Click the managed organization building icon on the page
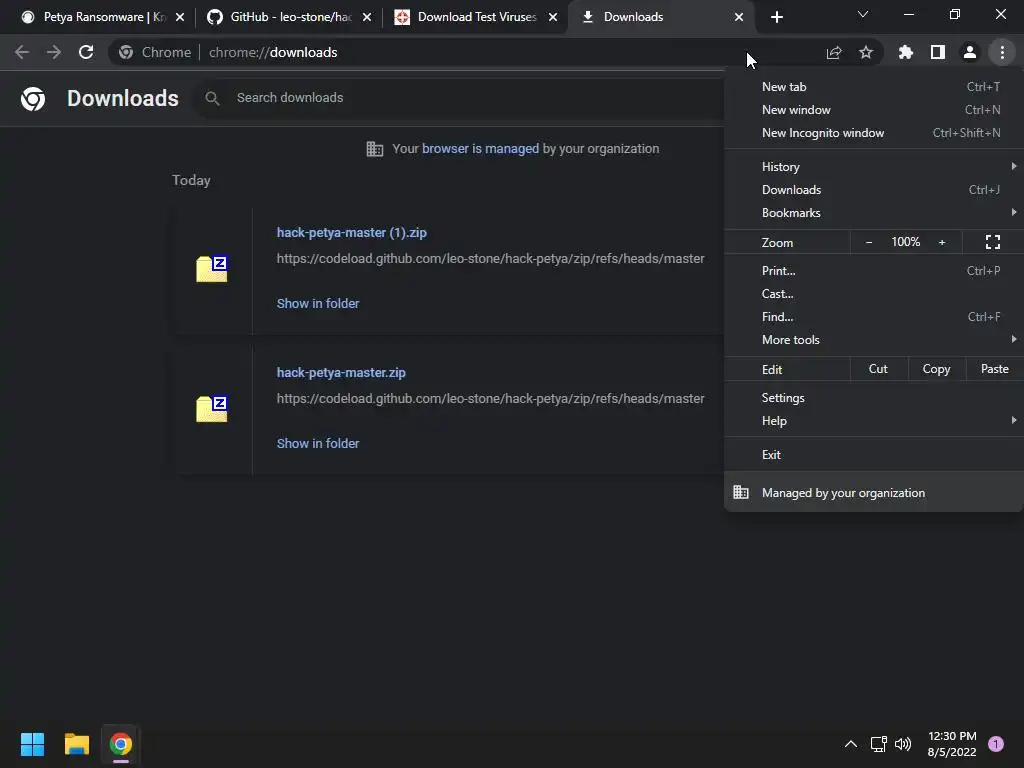Screen dimensions: 1024x768 click(x=375, y=149)
